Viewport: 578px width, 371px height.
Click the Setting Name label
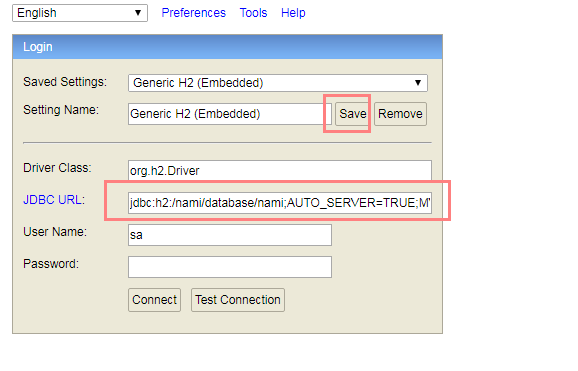pos(61,110)
